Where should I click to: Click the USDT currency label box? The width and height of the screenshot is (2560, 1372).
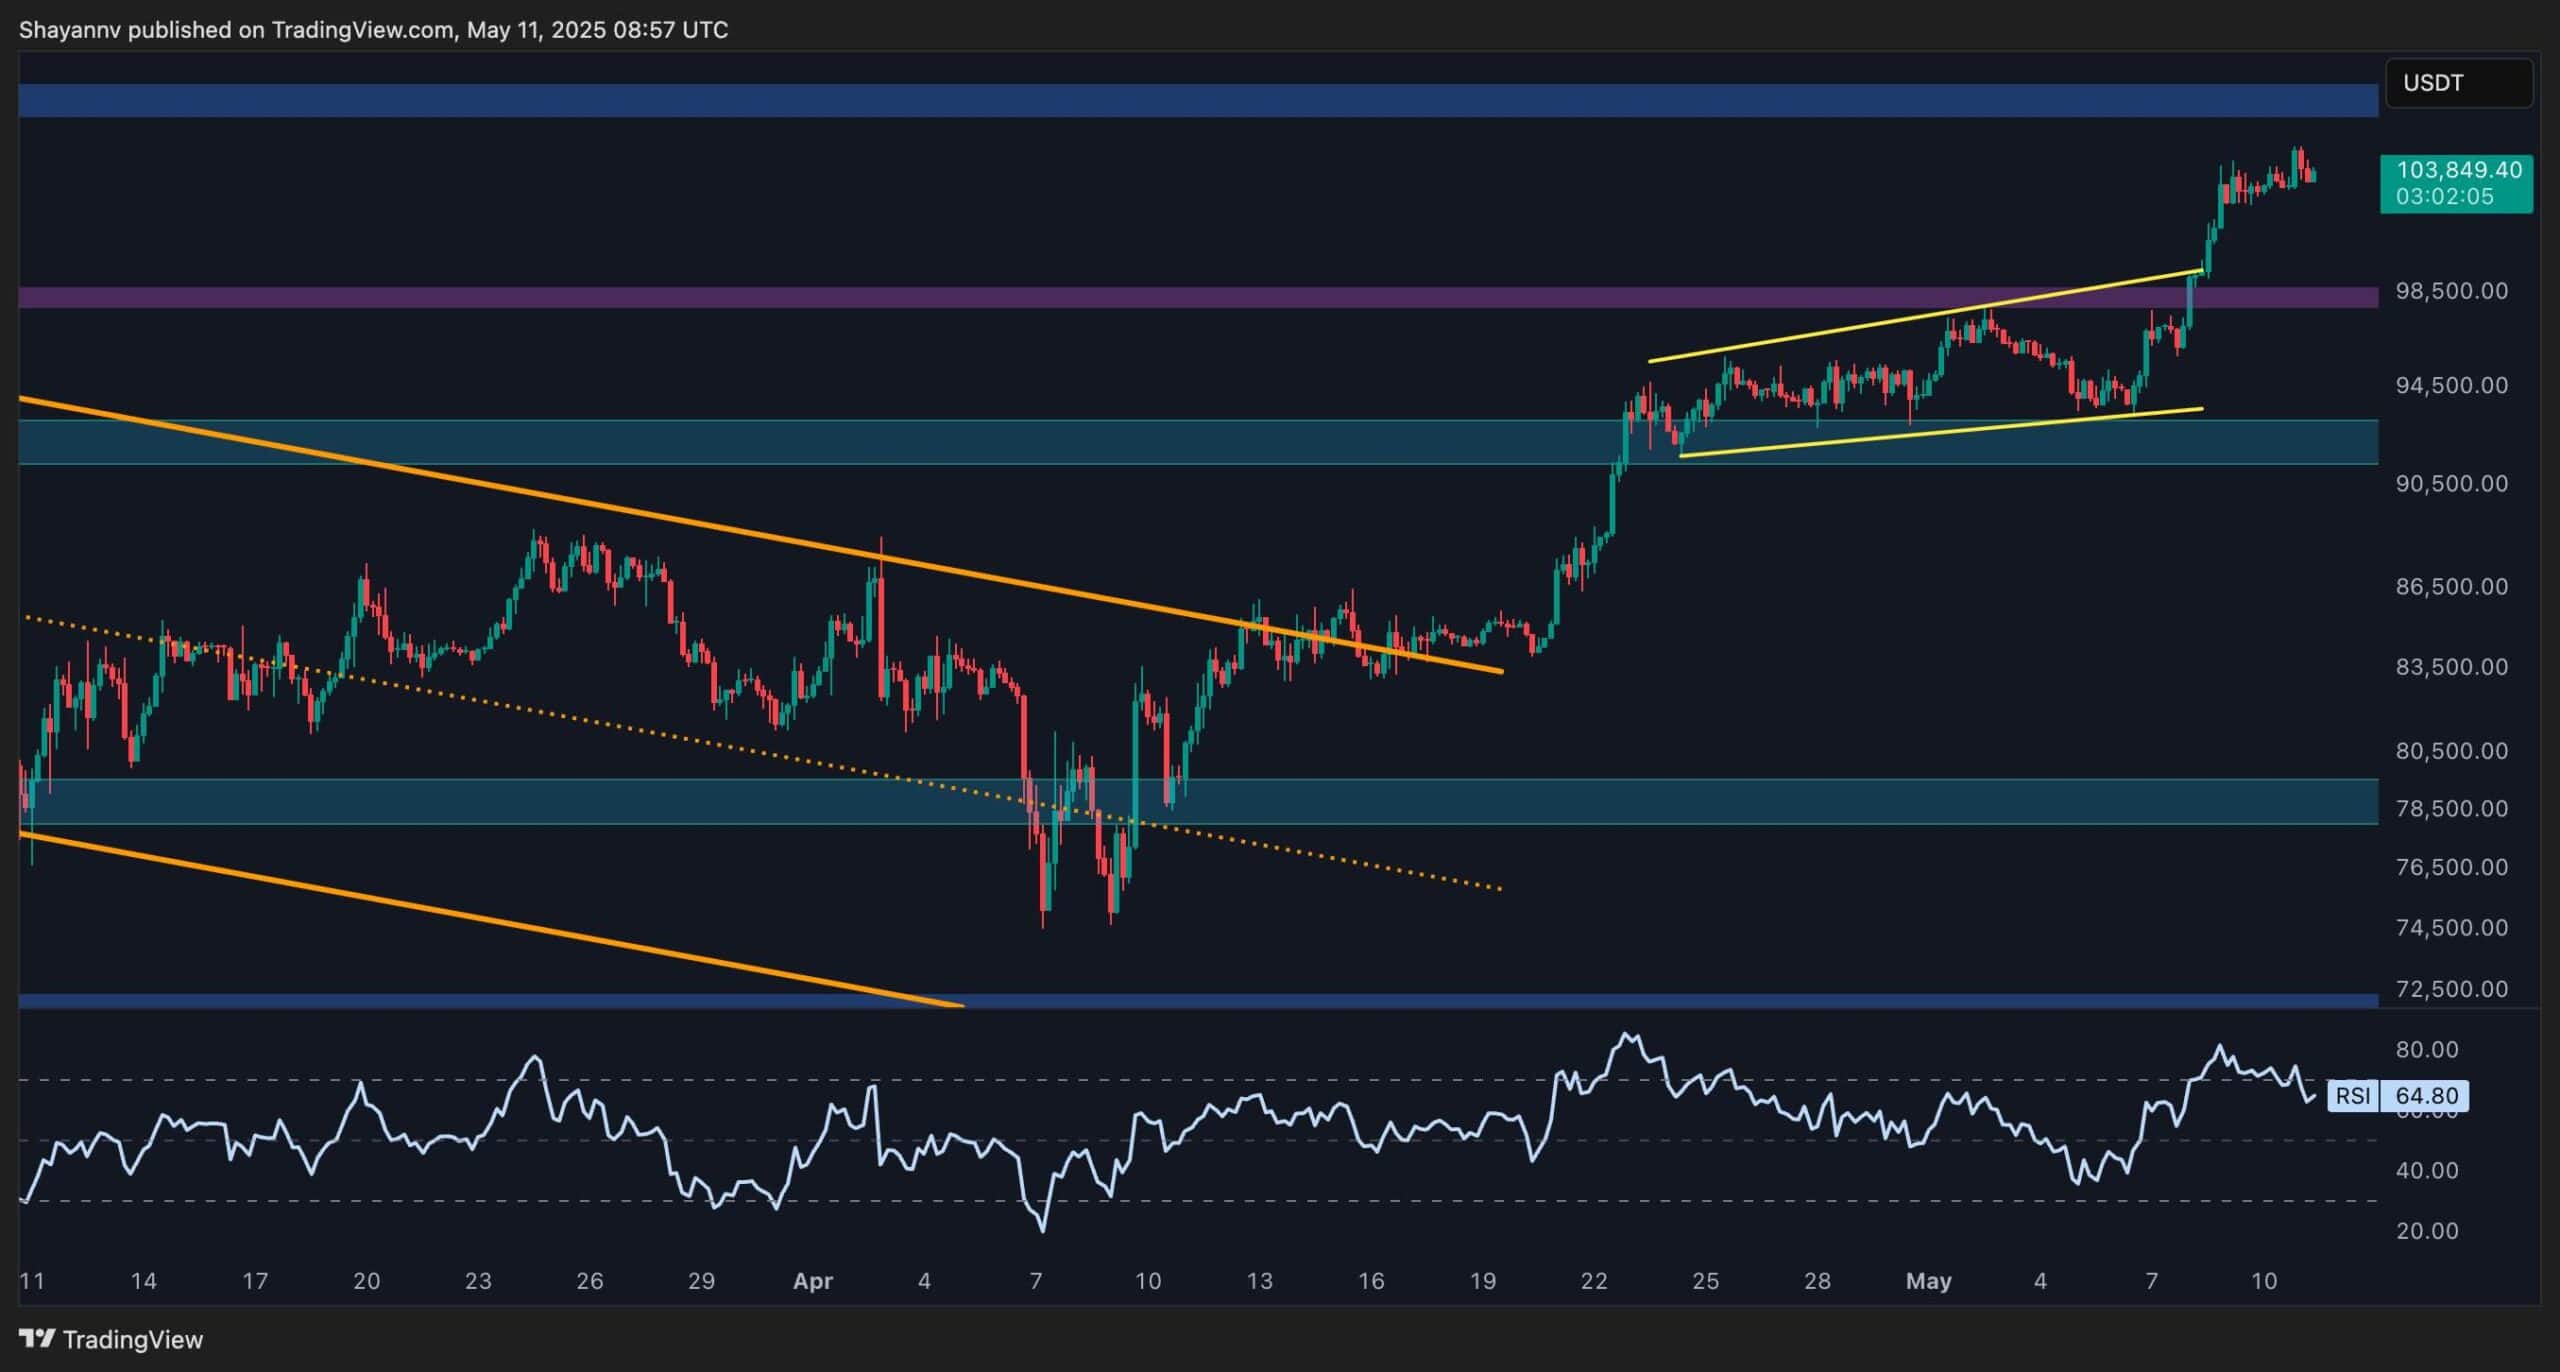pos(2459,83)
